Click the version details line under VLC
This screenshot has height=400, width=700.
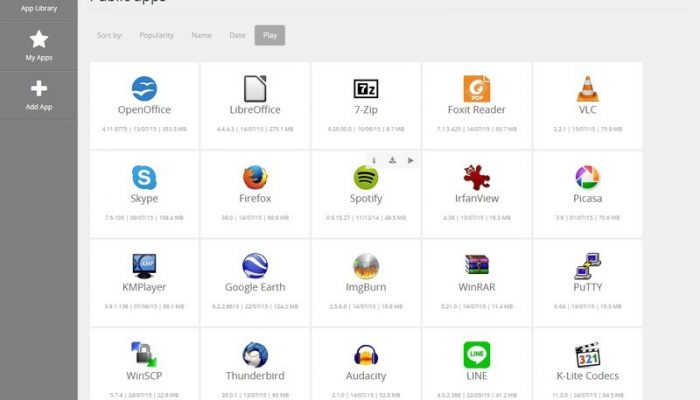(x=588, y=129)
